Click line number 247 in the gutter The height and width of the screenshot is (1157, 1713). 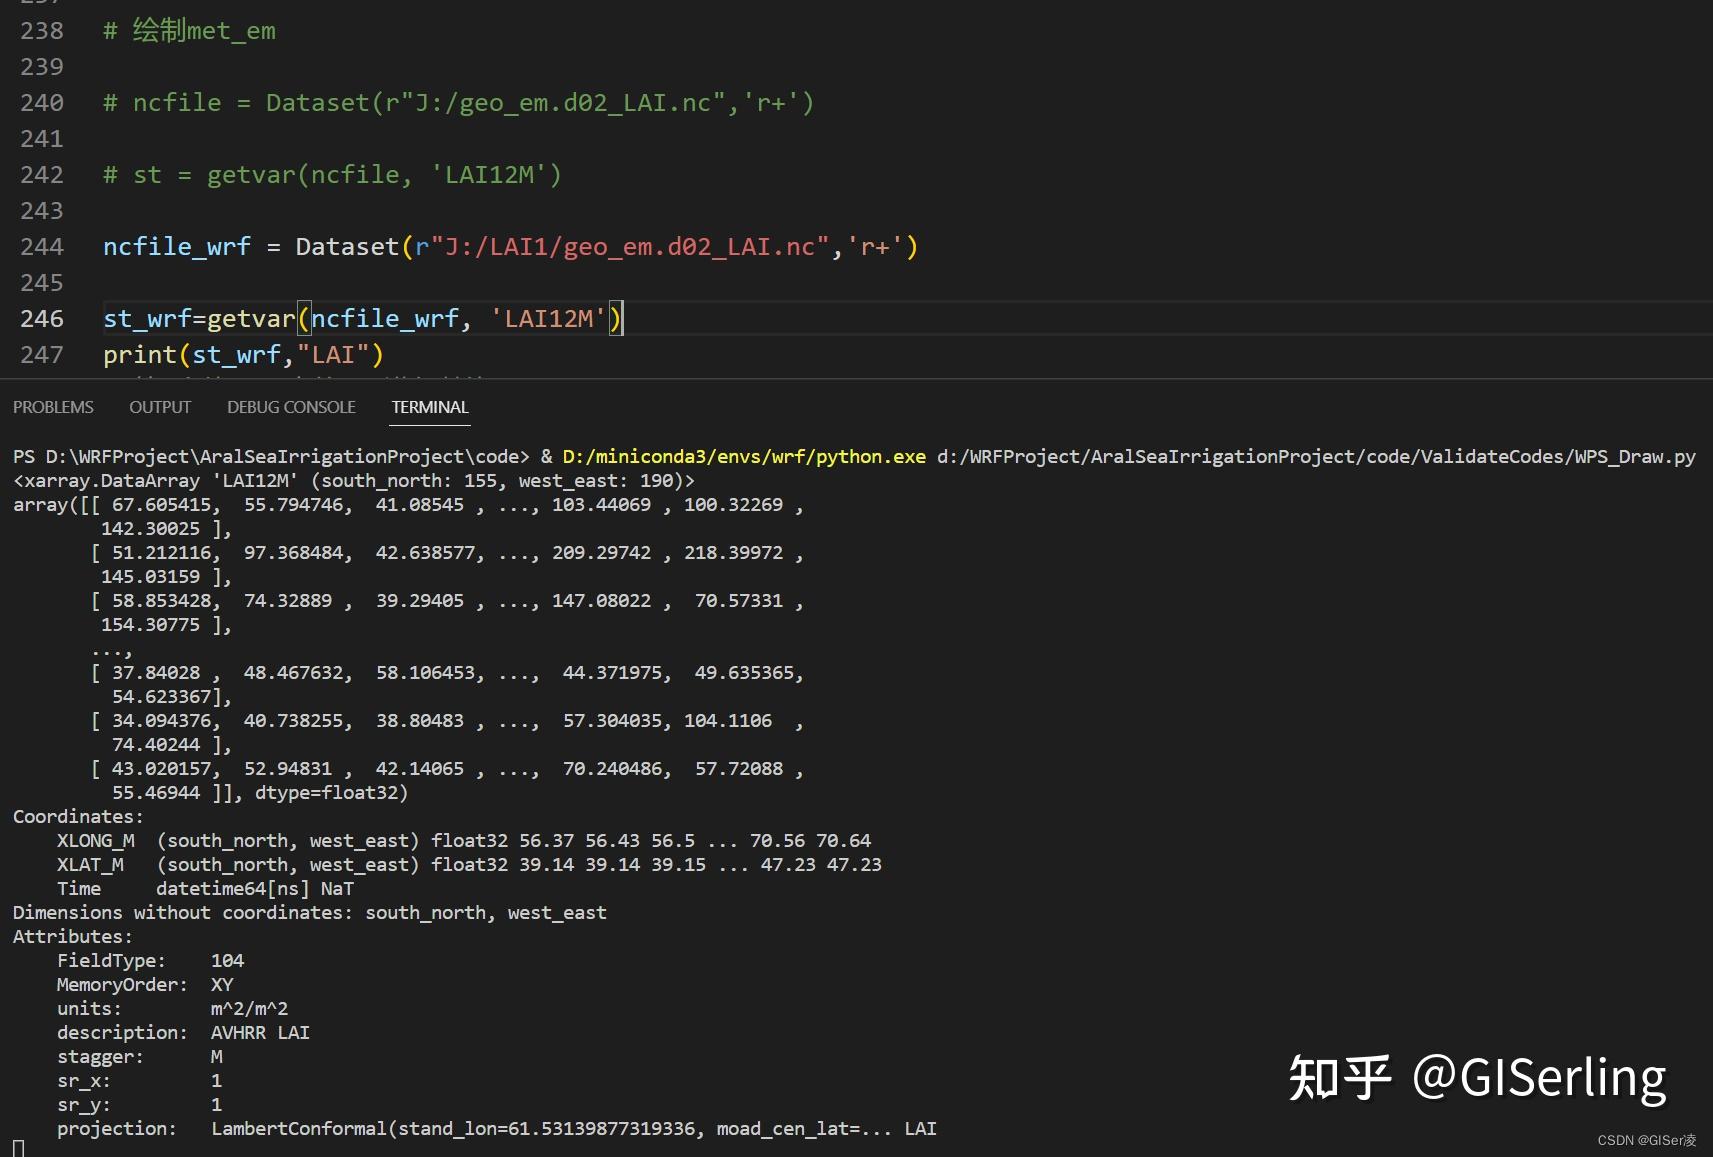(x=42, y=355)
